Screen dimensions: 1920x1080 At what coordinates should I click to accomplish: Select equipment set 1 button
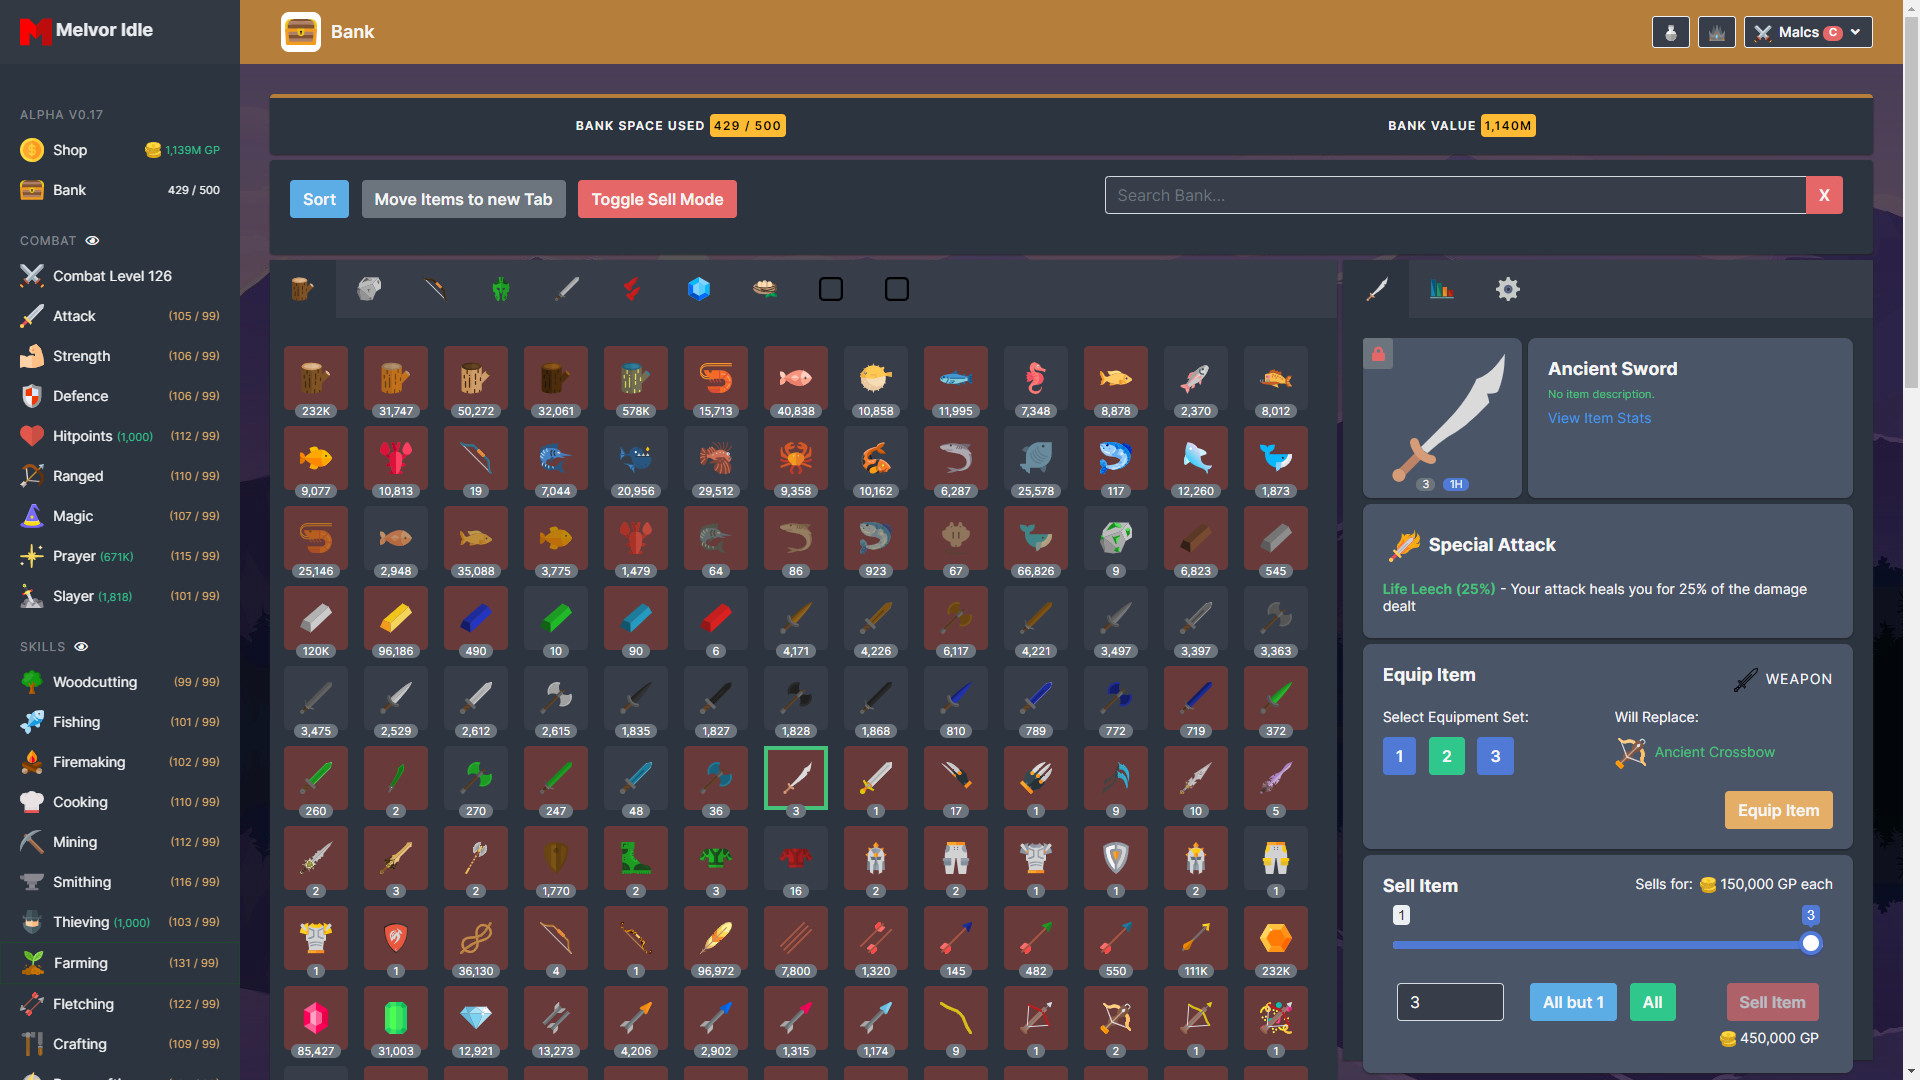(1399, 756)
